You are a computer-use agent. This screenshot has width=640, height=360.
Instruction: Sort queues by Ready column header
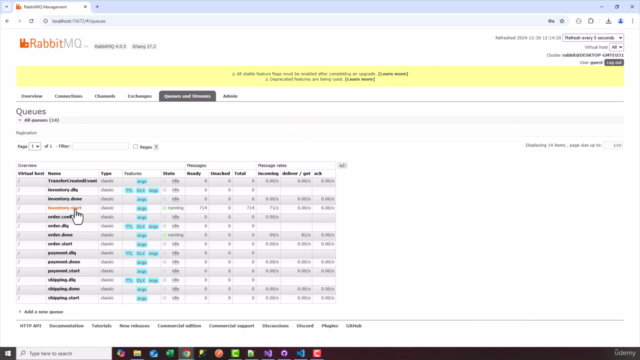click(x=194, y=173)
